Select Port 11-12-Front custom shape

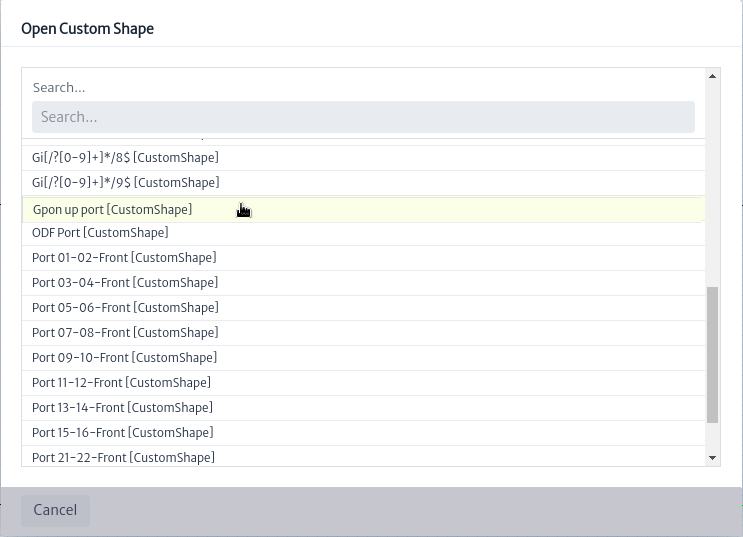(363, 383)
